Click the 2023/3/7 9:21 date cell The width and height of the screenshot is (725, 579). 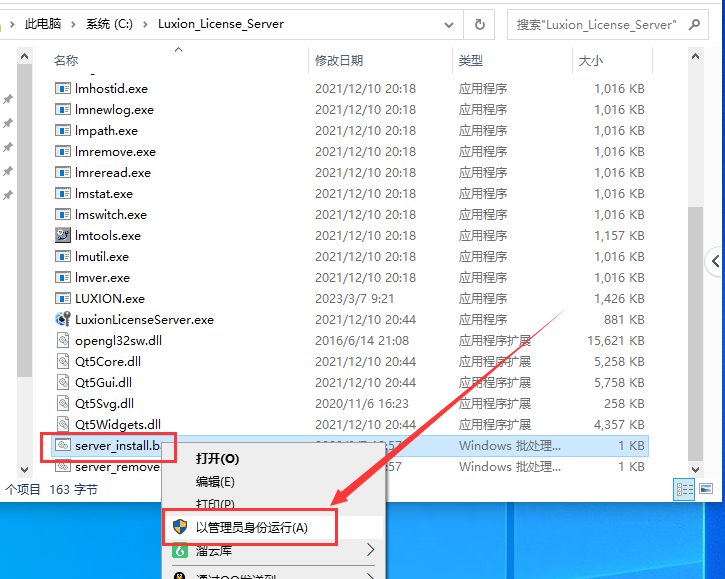point(355,299)
